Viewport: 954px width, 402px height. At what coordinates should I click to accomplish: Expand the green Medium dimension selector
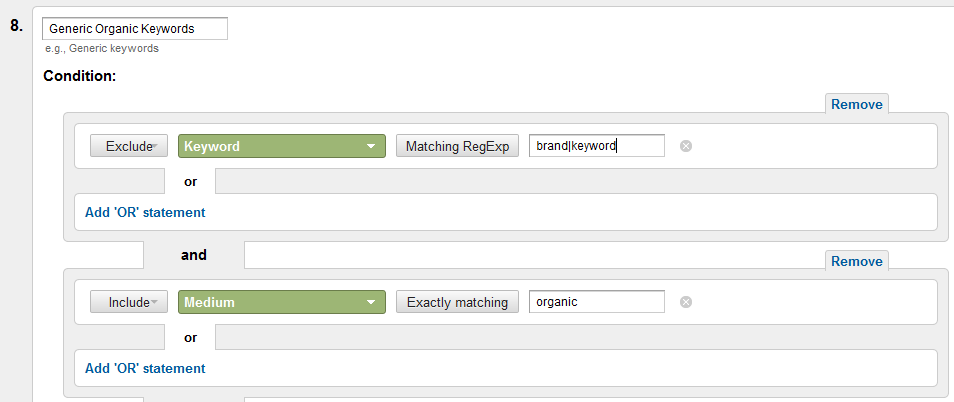point(282,302)
